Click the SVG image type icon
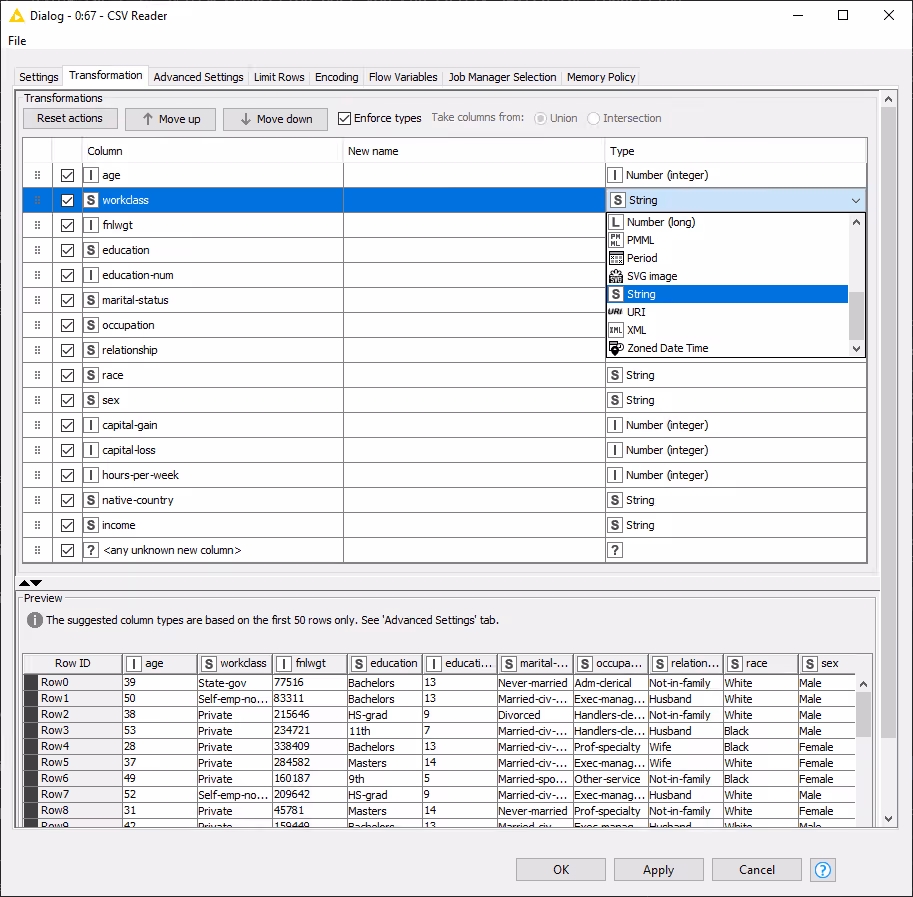Viewport: 913px width, 897px height. pyautogui.click(x=615, y=276)
